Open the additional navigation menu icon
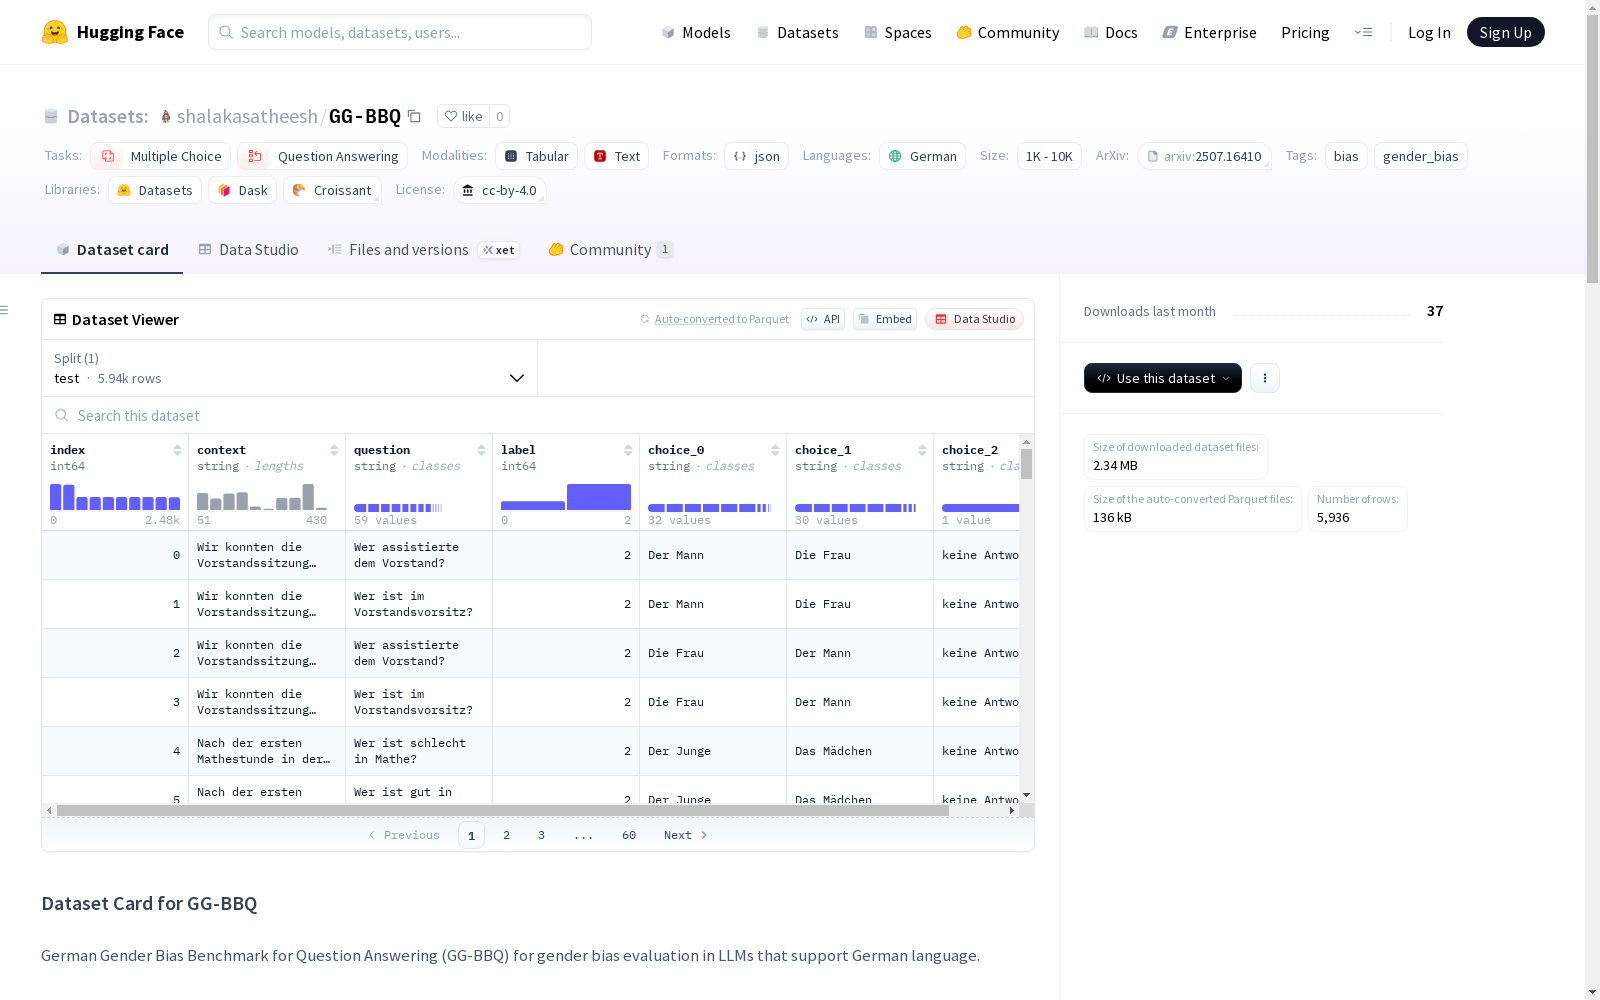This screenshot has width=1600, height=1000. coord(1363,32)
